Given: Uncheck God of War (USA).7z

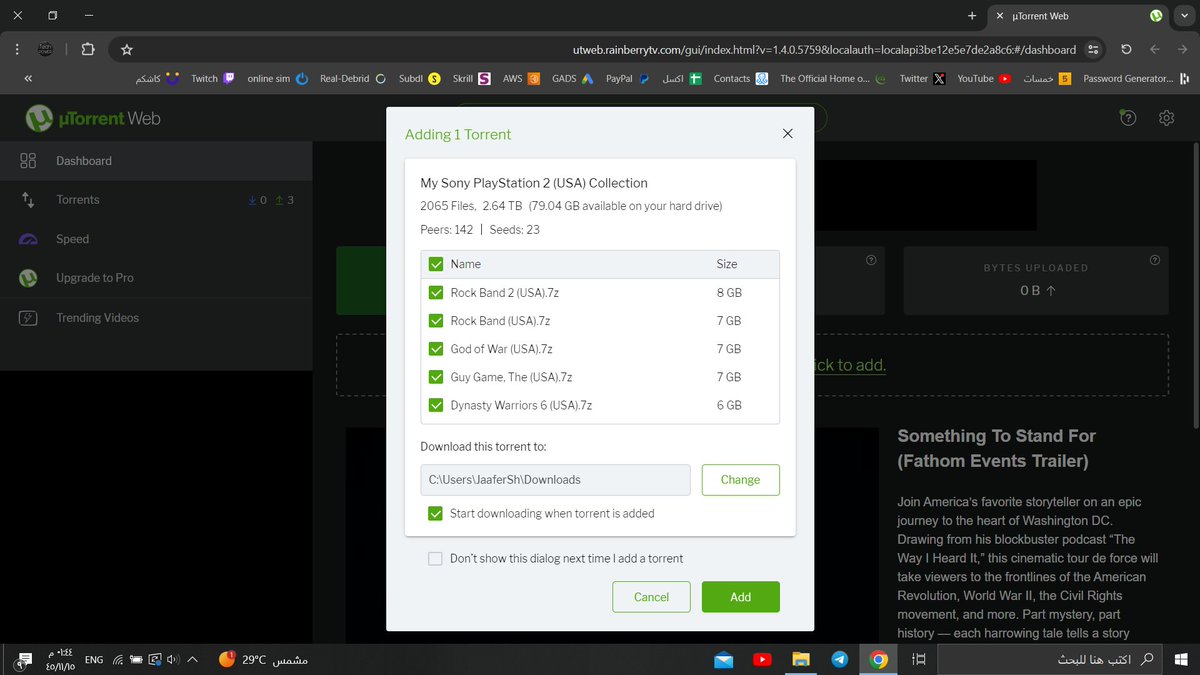Looking at the screenshot, I should (x=436, y=349).
